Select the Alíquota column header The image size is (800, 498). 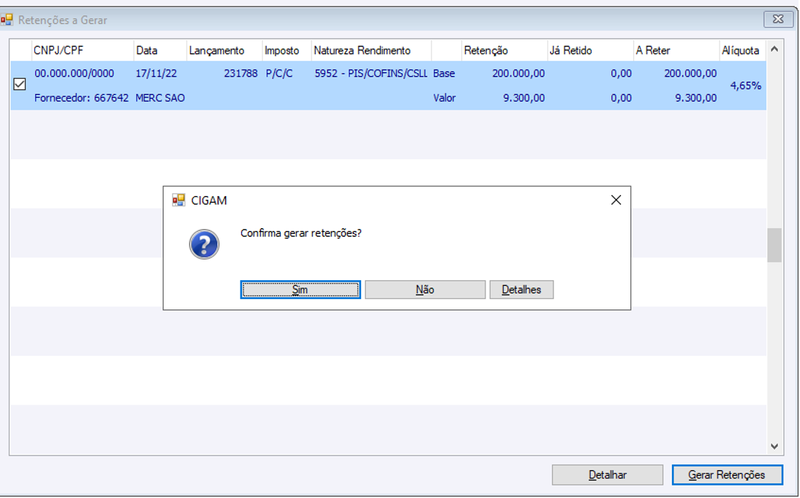point(742,51)
